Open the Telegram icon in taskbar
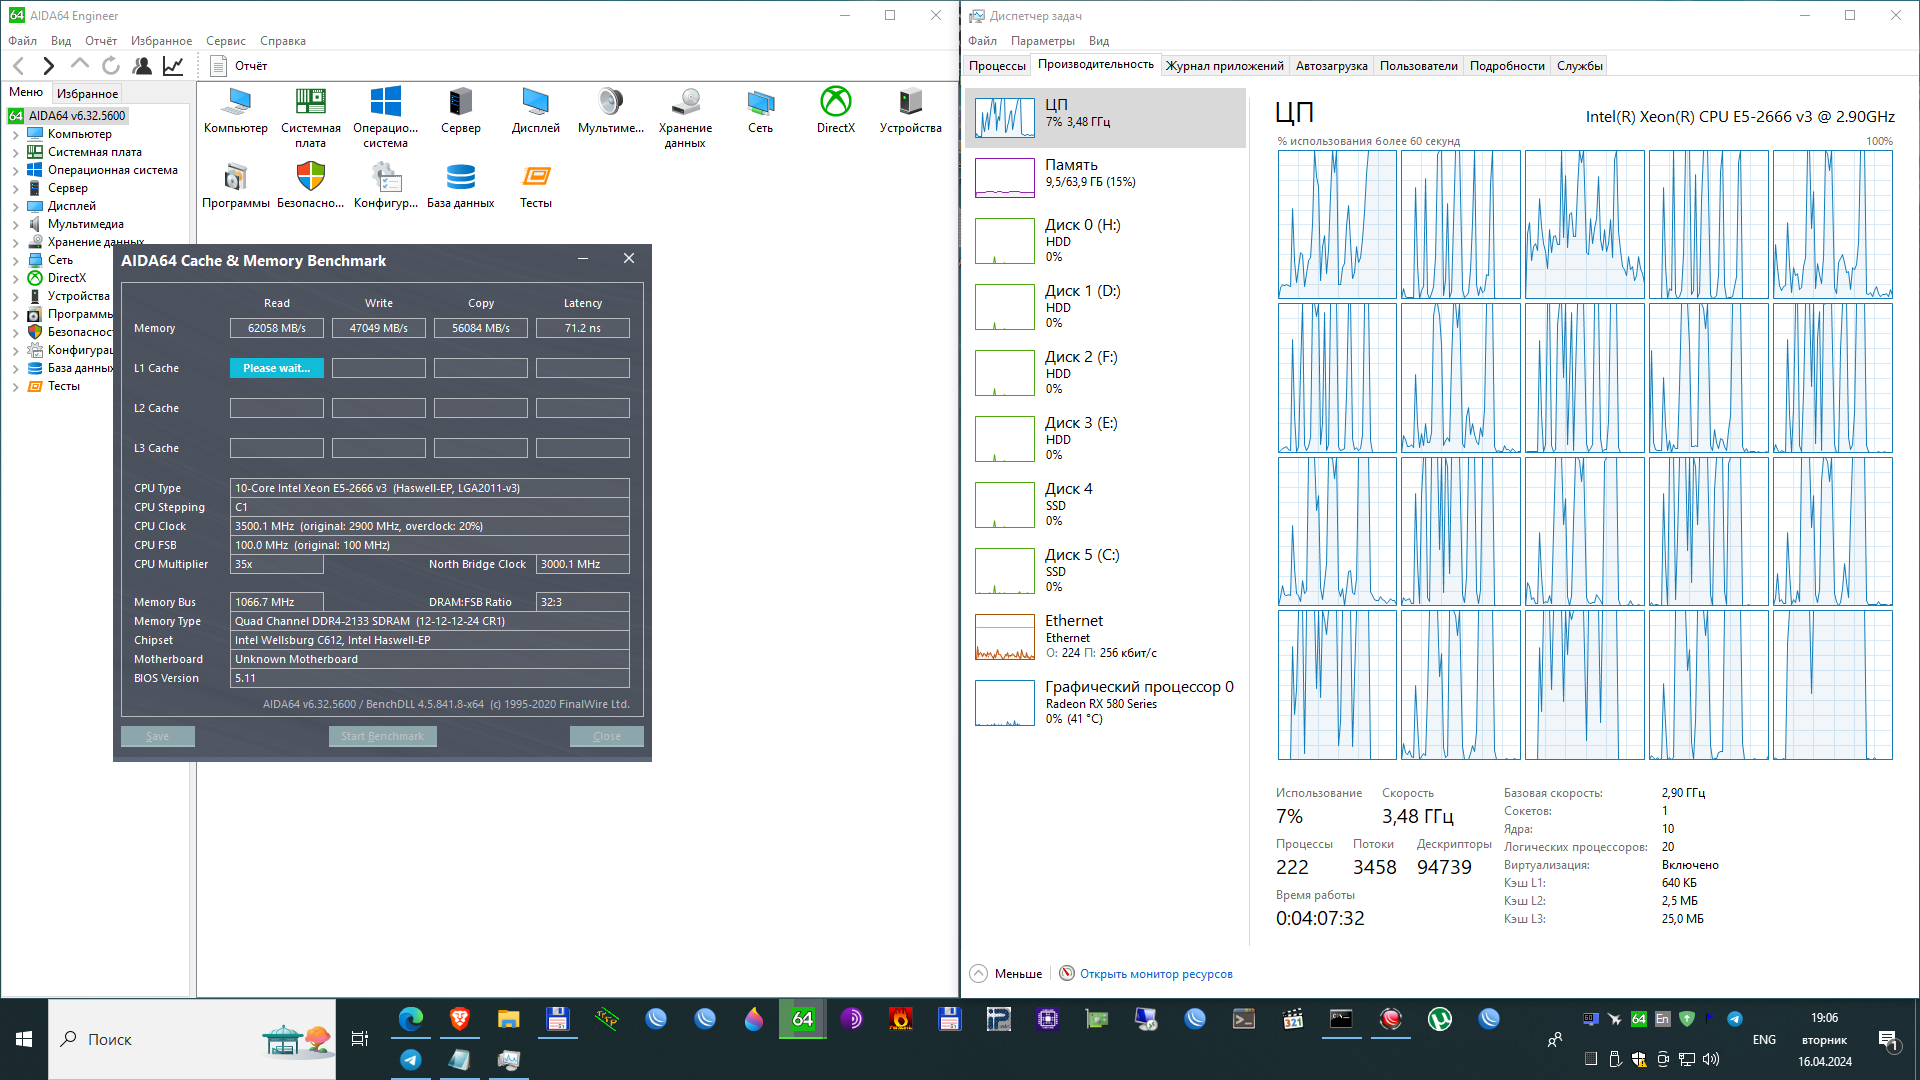1920x1080 pixels. [411, 1060]
